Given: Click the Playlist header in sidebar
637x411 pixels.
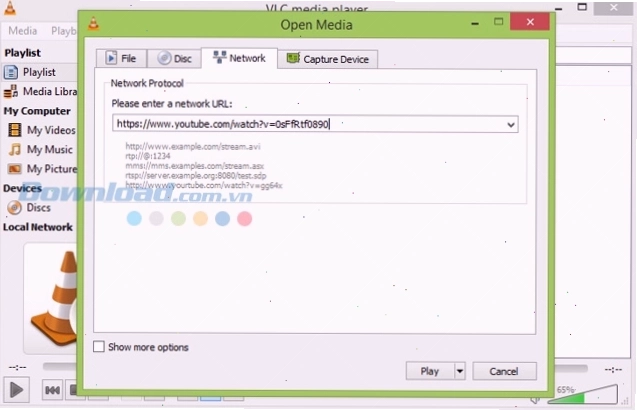Looking at the screenshot, I should point(22,53).
